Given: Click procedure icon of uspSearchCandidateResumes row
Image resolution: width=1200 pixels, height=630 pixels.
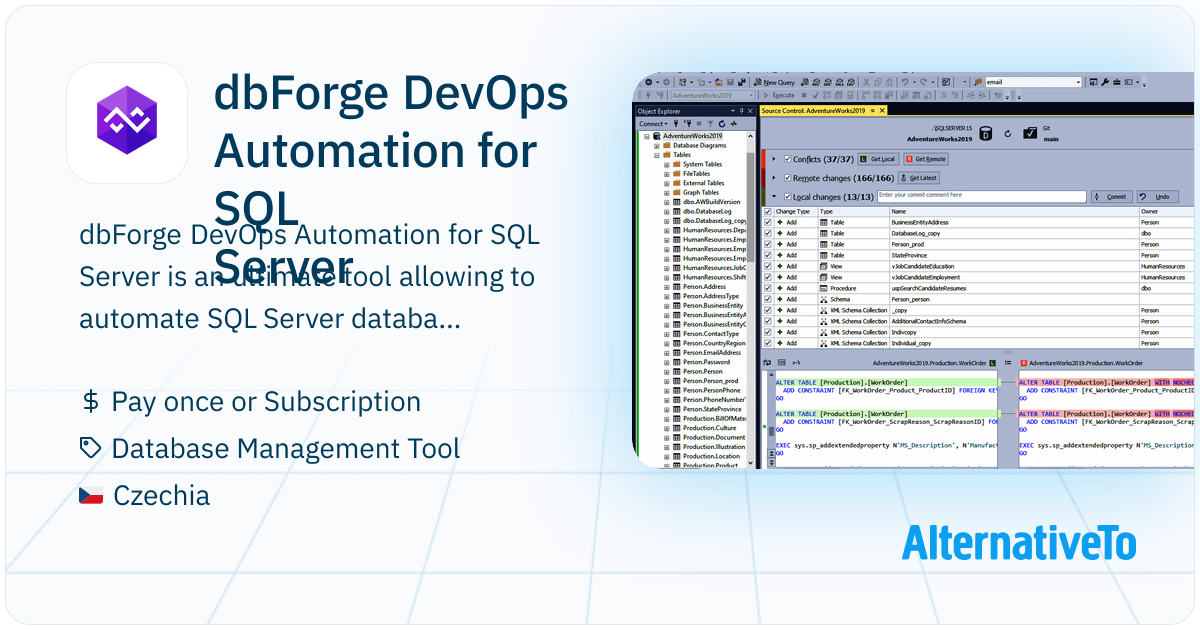Looking at the screenshot, I should [823, 288].
